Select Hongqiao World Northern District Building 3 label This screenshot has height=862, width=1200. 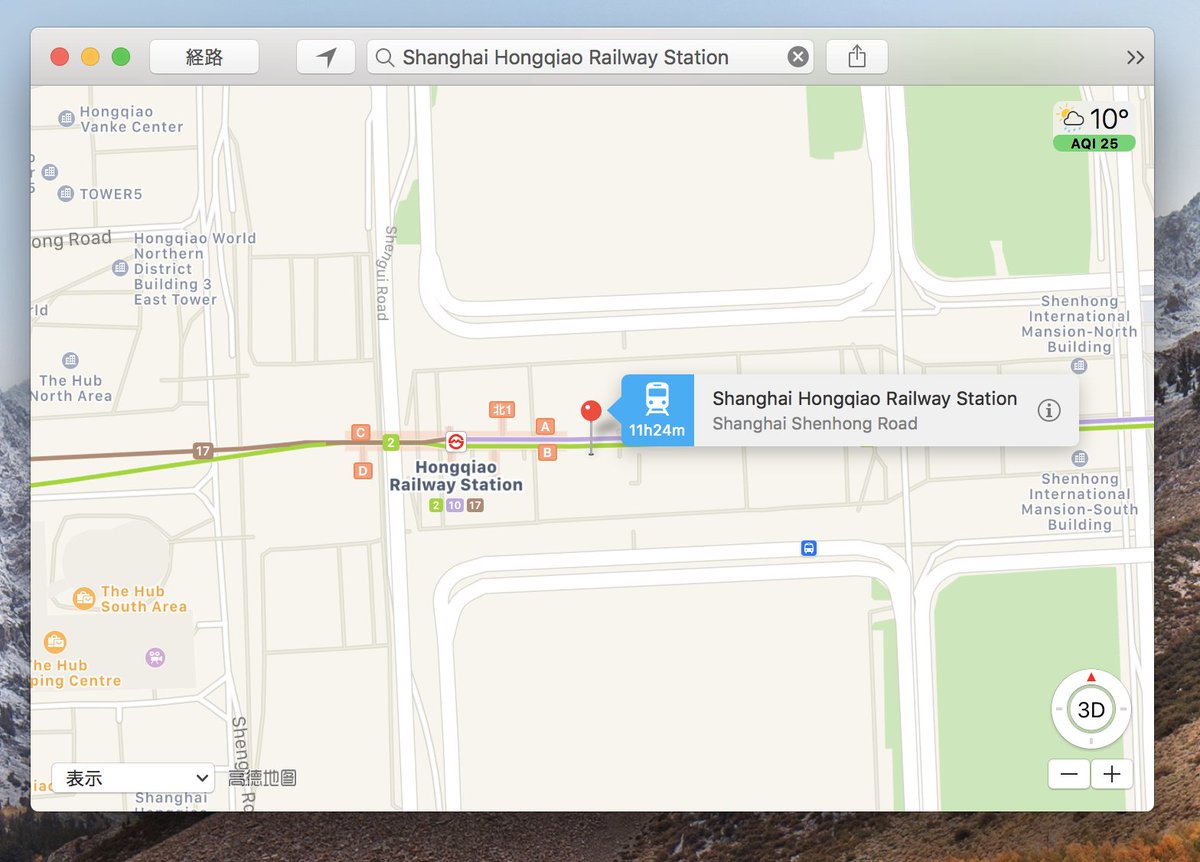(194, 269)
